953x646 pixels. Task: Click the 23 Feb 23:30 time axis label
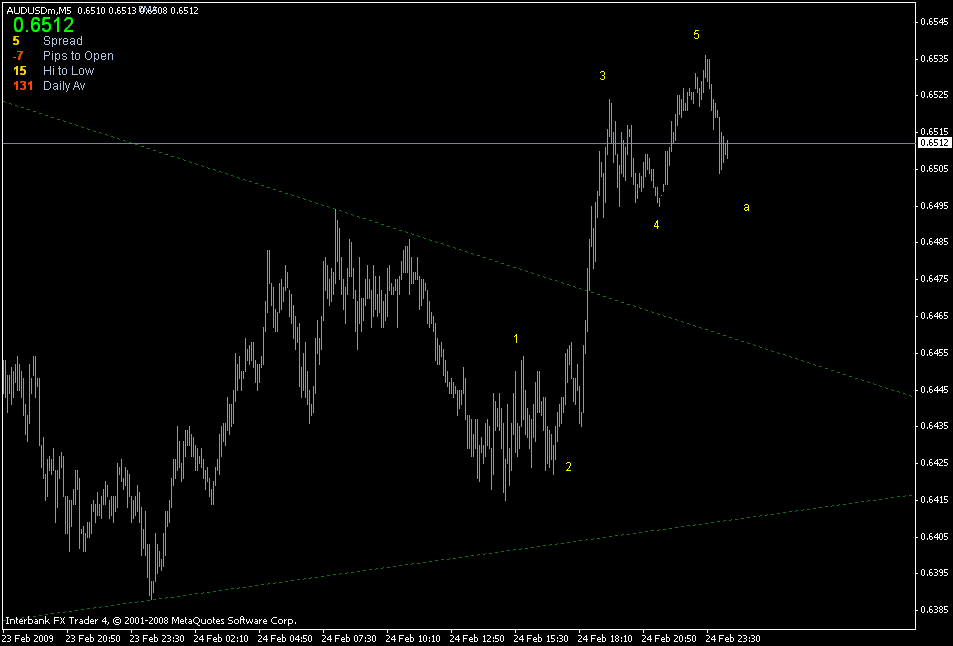coord(155,639)
